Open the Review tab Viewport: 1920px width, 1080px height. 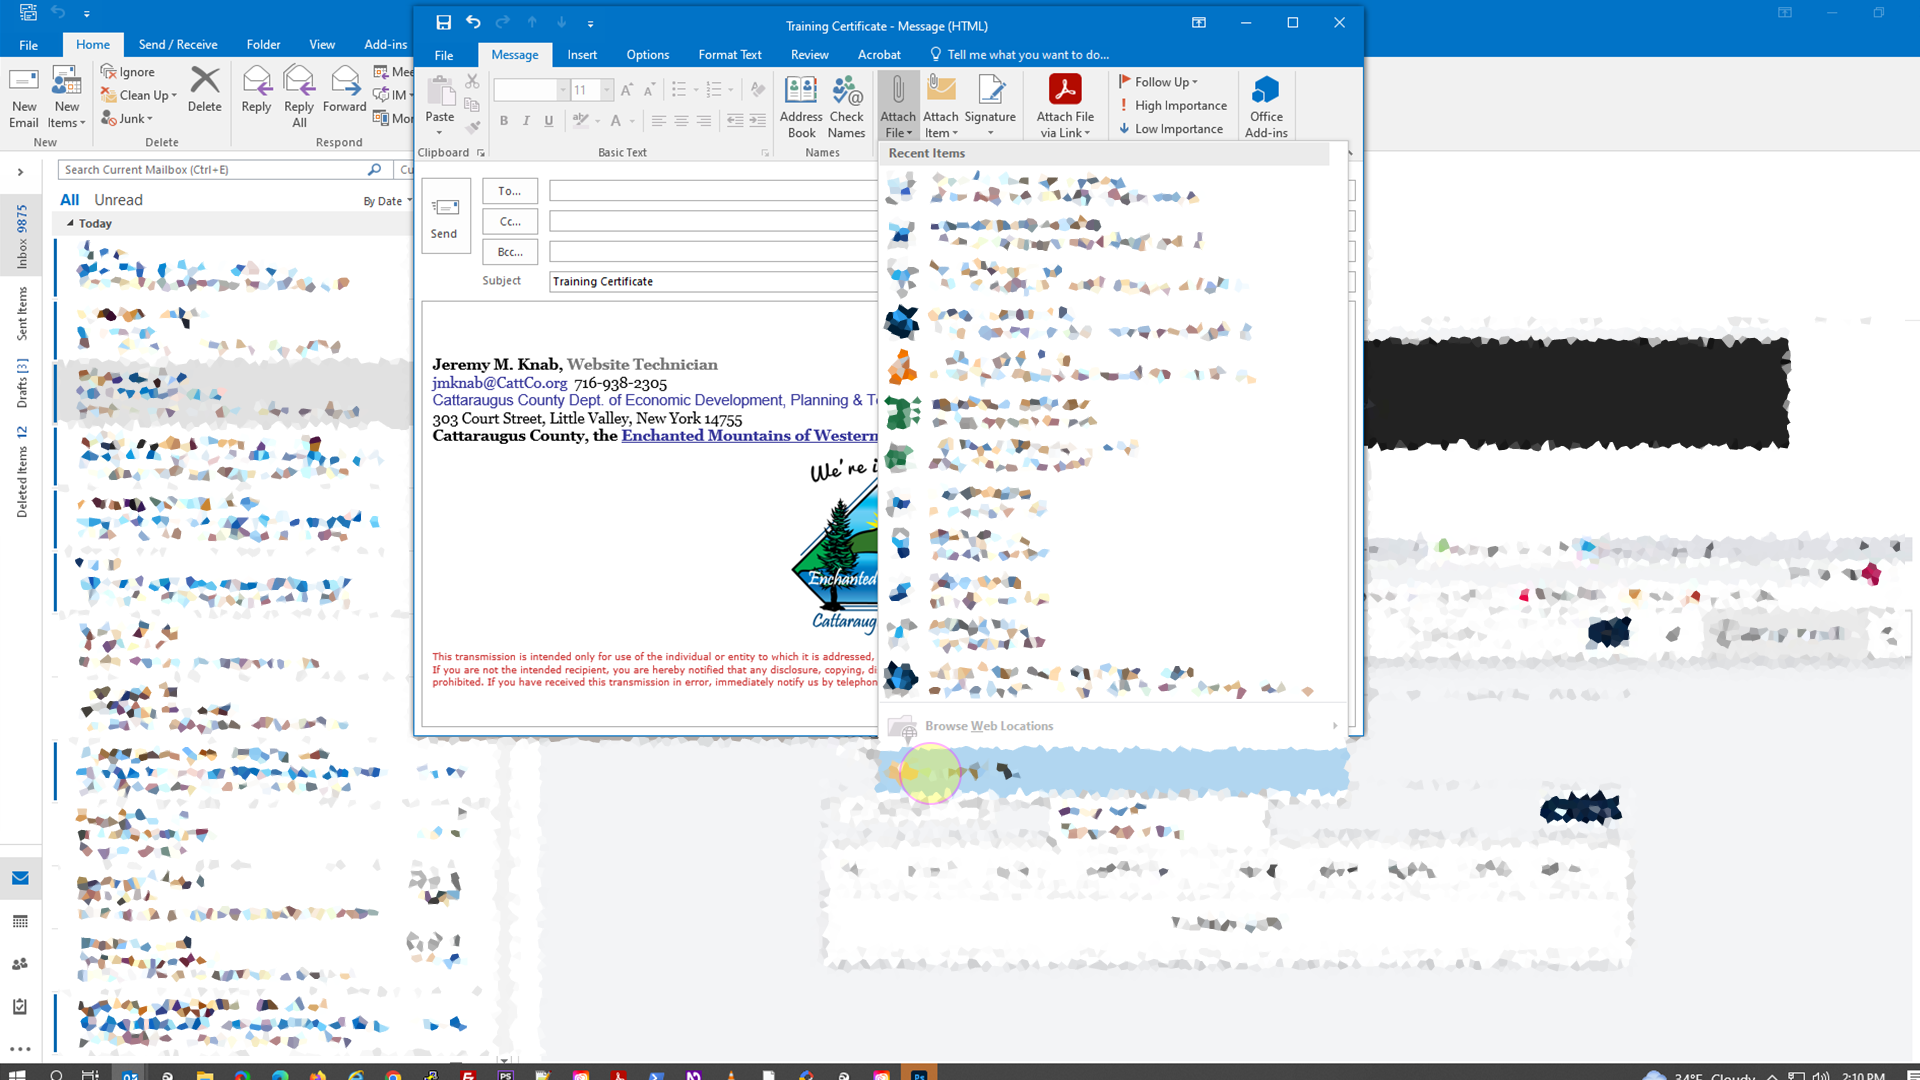pos(809,55)
